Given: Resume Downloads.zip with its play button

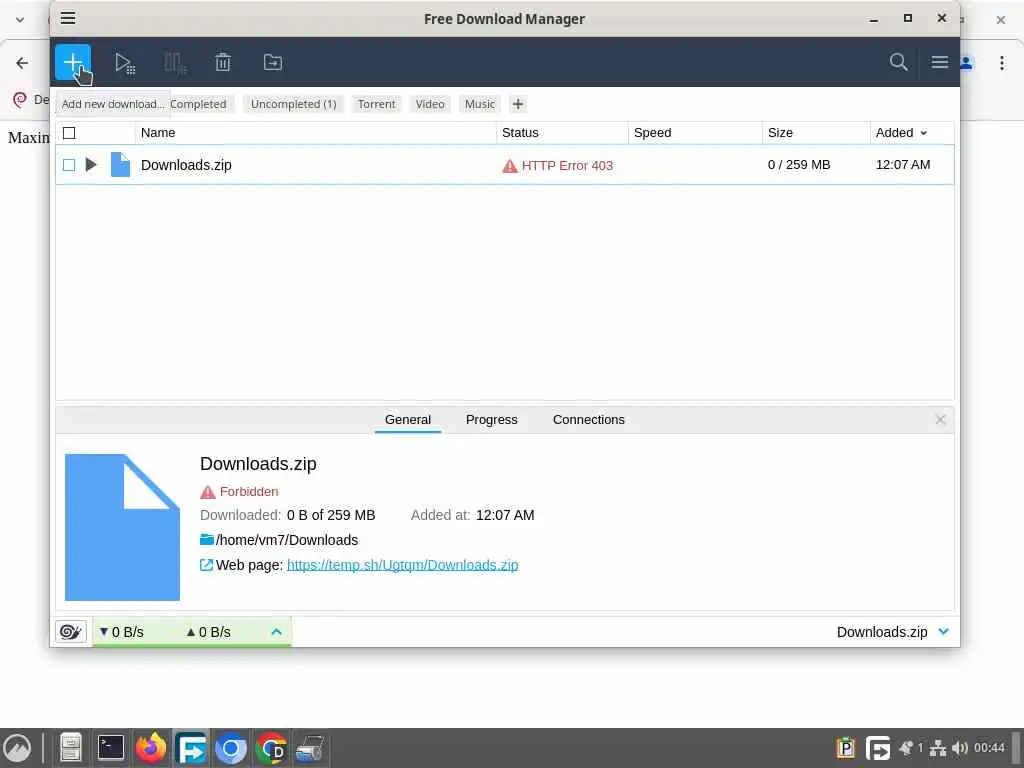Looking at the screenshot, I should tap(91, 165).
